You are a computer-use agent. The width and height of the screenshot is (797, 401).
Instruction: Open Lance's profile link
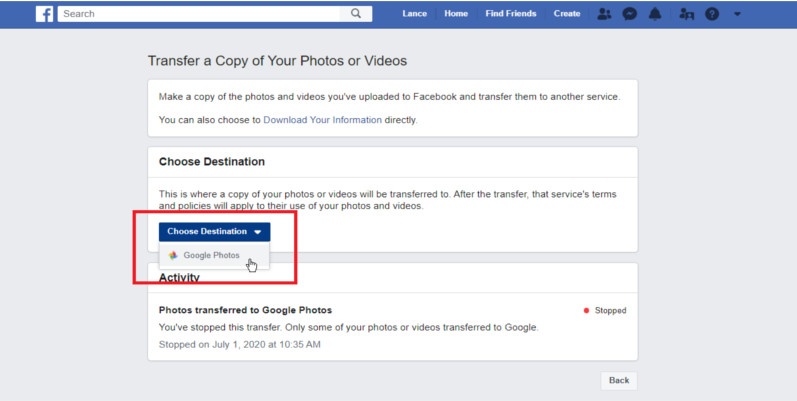coord(415,14)
